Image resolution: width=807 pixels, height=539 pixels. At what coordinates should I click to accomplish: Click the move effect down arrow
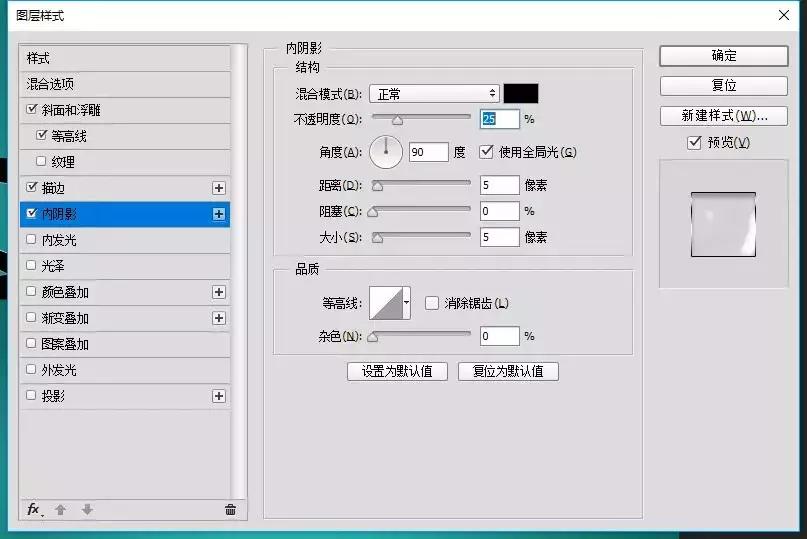(x=87, y=510)
